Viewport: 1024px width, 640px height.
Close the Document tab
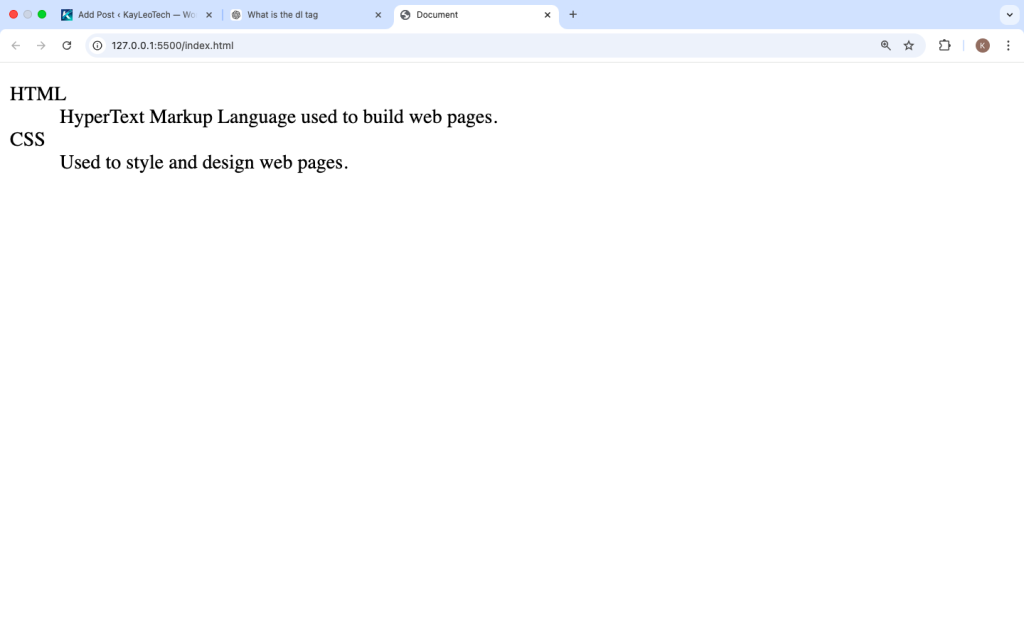tap(547, 15)
